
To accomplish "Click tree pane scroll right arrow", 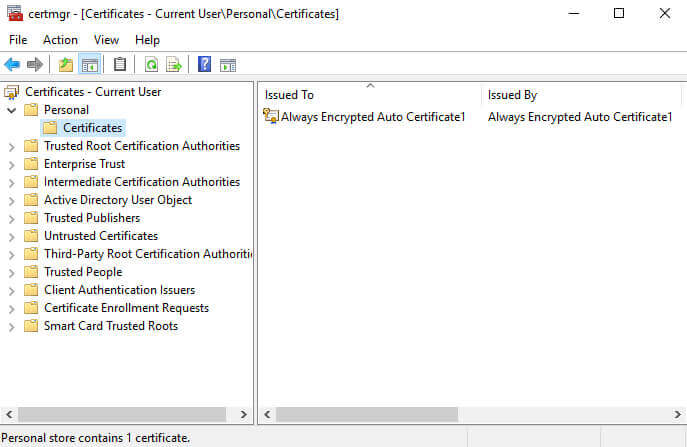I will pyautogui.click(x=244, y=414).
